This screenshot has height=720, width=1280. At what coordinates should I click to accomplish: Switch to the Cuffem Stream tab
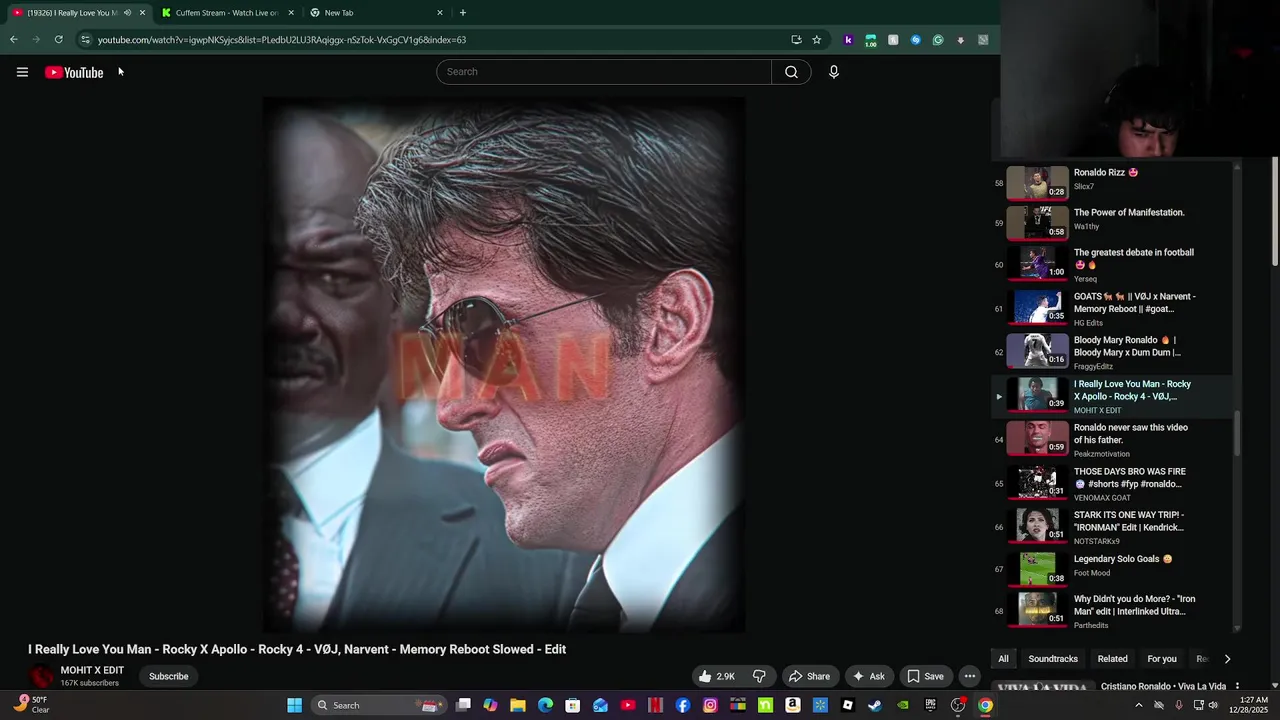tap(227, 13)
